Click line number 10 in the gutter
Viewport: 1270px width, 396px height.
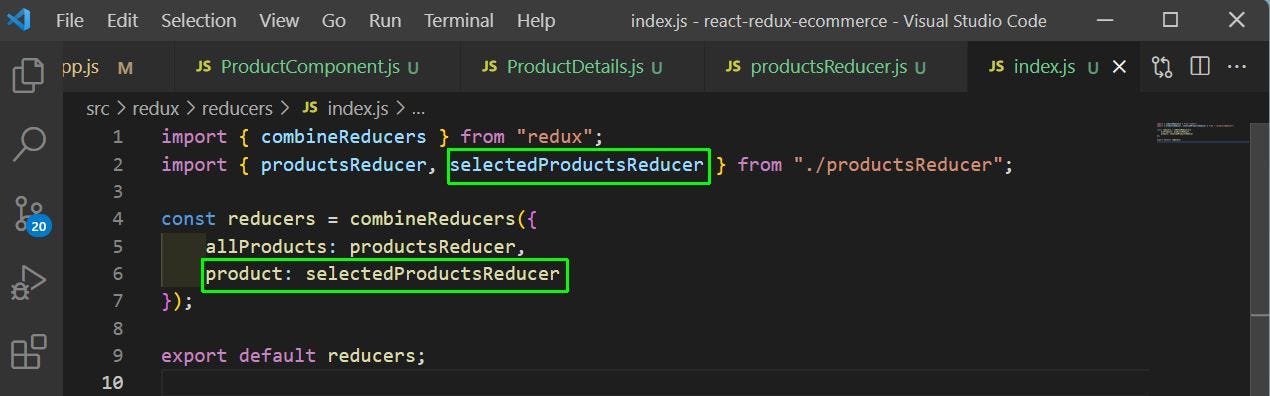pyautogui.click(x=113, y=382)
